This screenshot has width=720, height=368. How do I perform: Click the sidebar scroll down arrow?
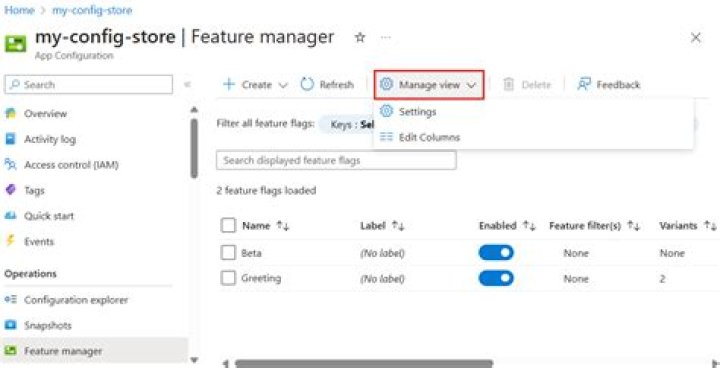(x=194, y=360)
